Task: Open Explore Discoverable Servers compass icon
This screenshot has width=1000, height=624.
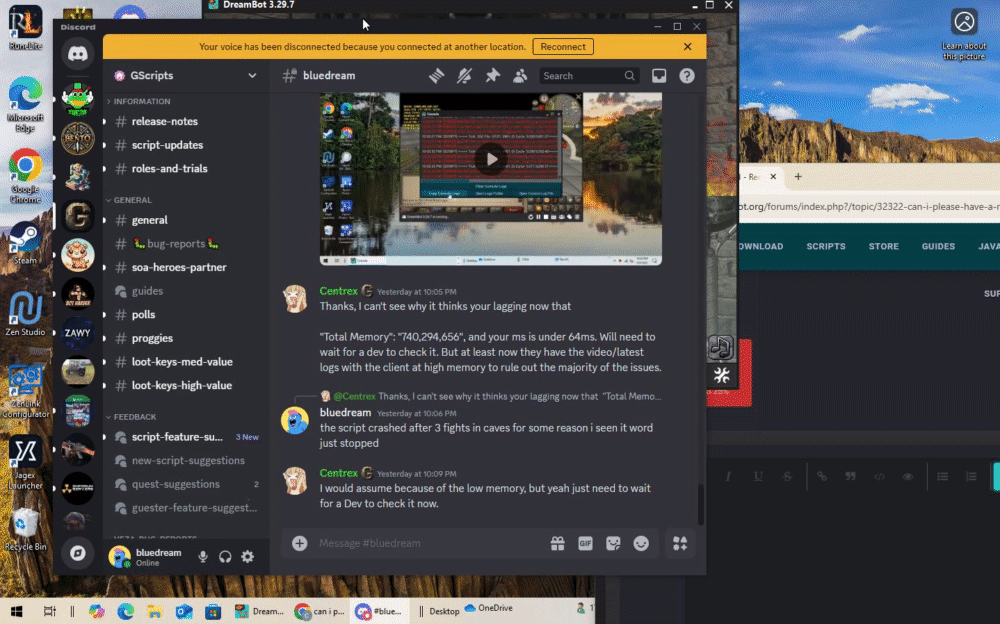Action: click(78, 553)
